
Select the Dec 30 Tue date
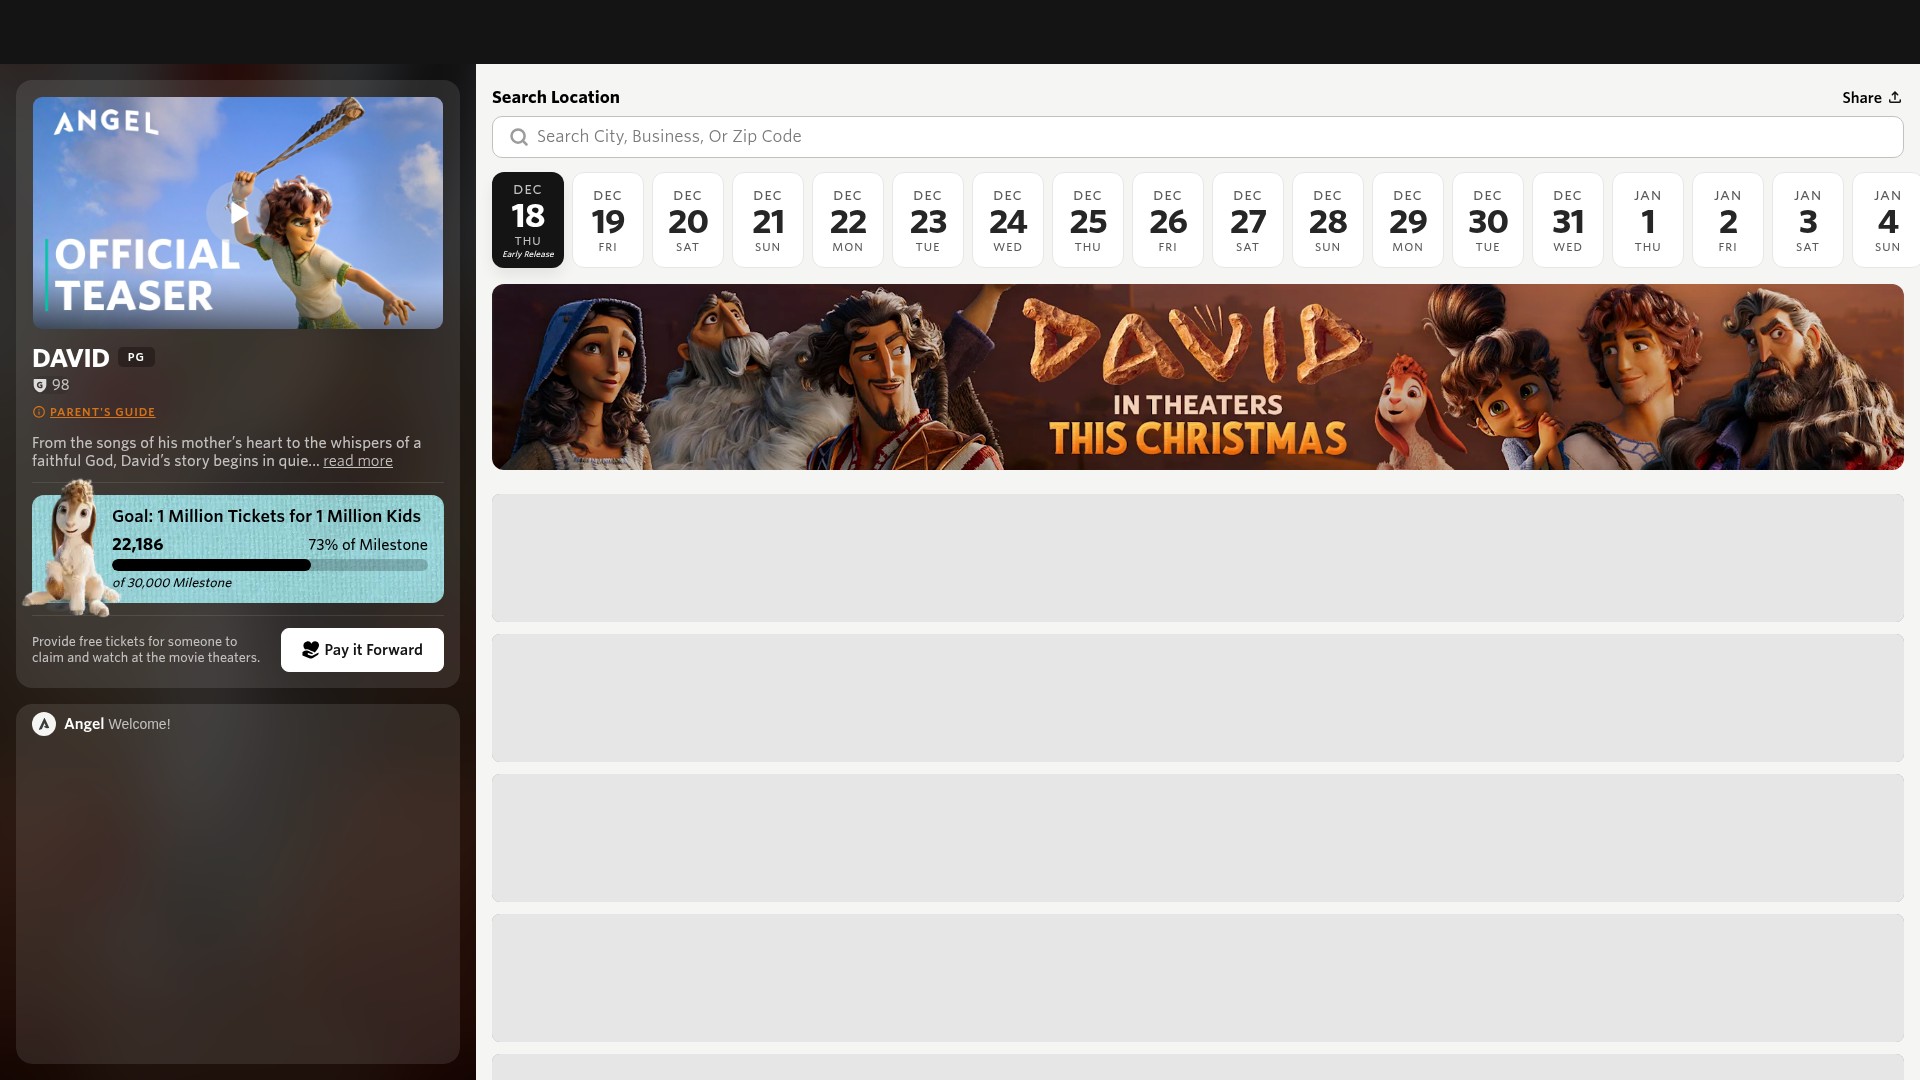click(1488, 220)
